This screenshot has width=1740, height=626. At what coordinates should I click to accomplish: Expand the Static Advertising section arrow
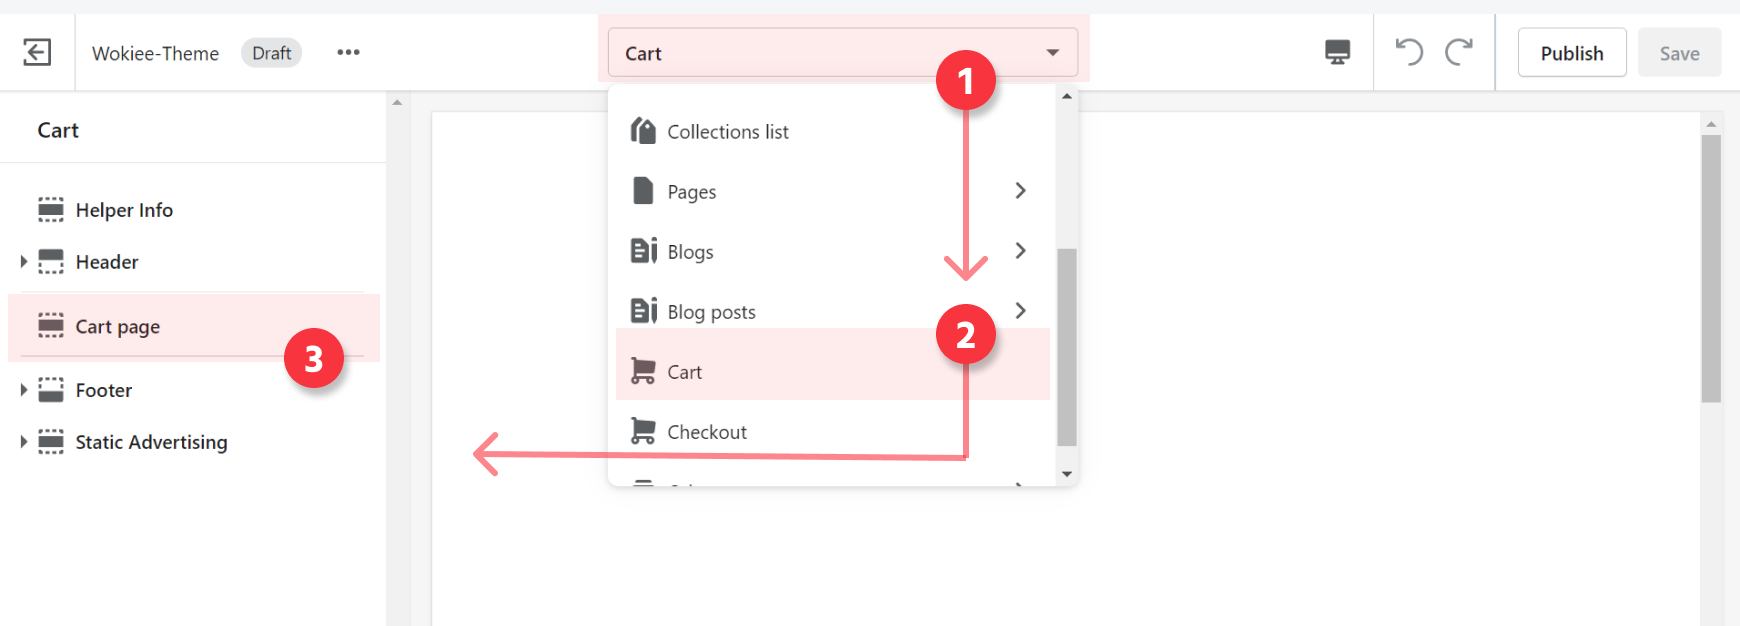pos(24,442)
